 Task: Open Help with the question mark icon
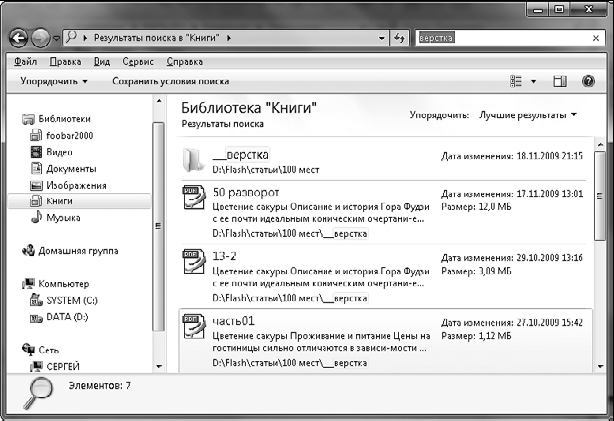click(x=588, y=81)
